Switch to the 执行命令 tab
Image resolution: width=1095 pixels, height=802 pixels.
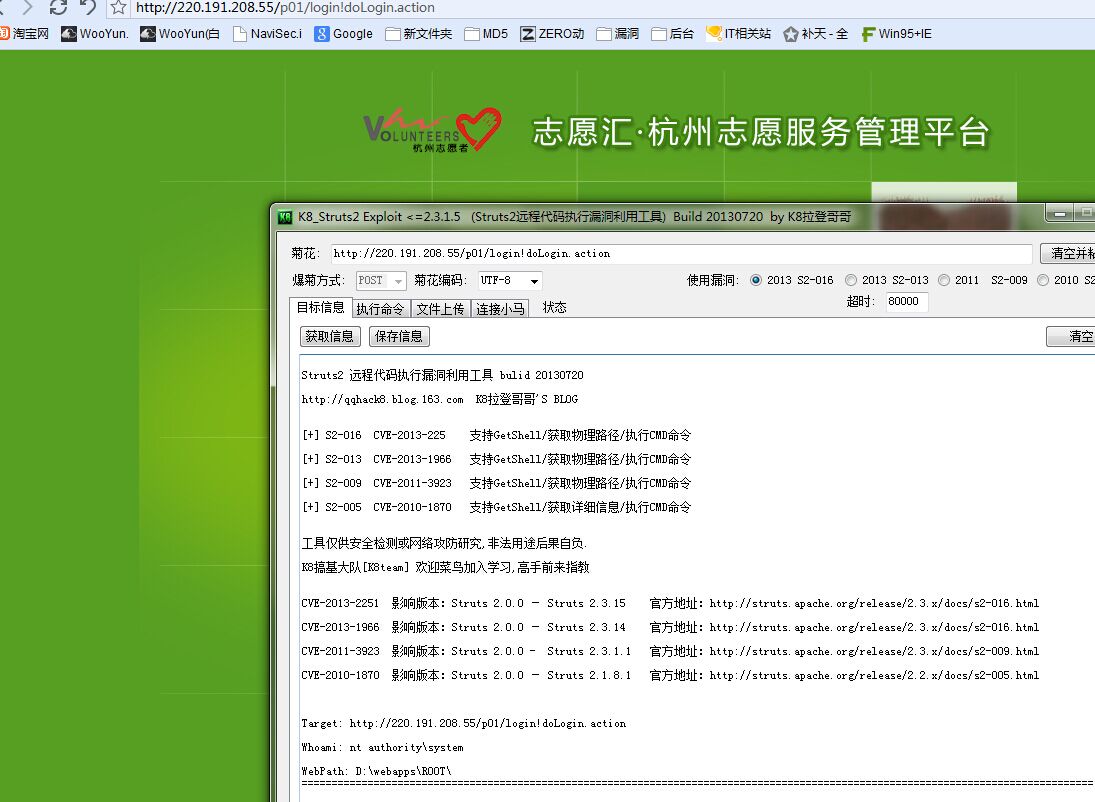[381, 309]
